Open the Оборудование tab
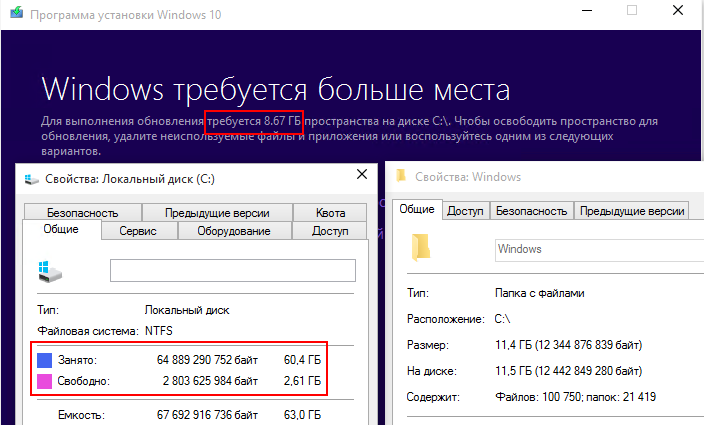This screenshot has width=704, height=425. pyautogui.click(x=233, y=231)
